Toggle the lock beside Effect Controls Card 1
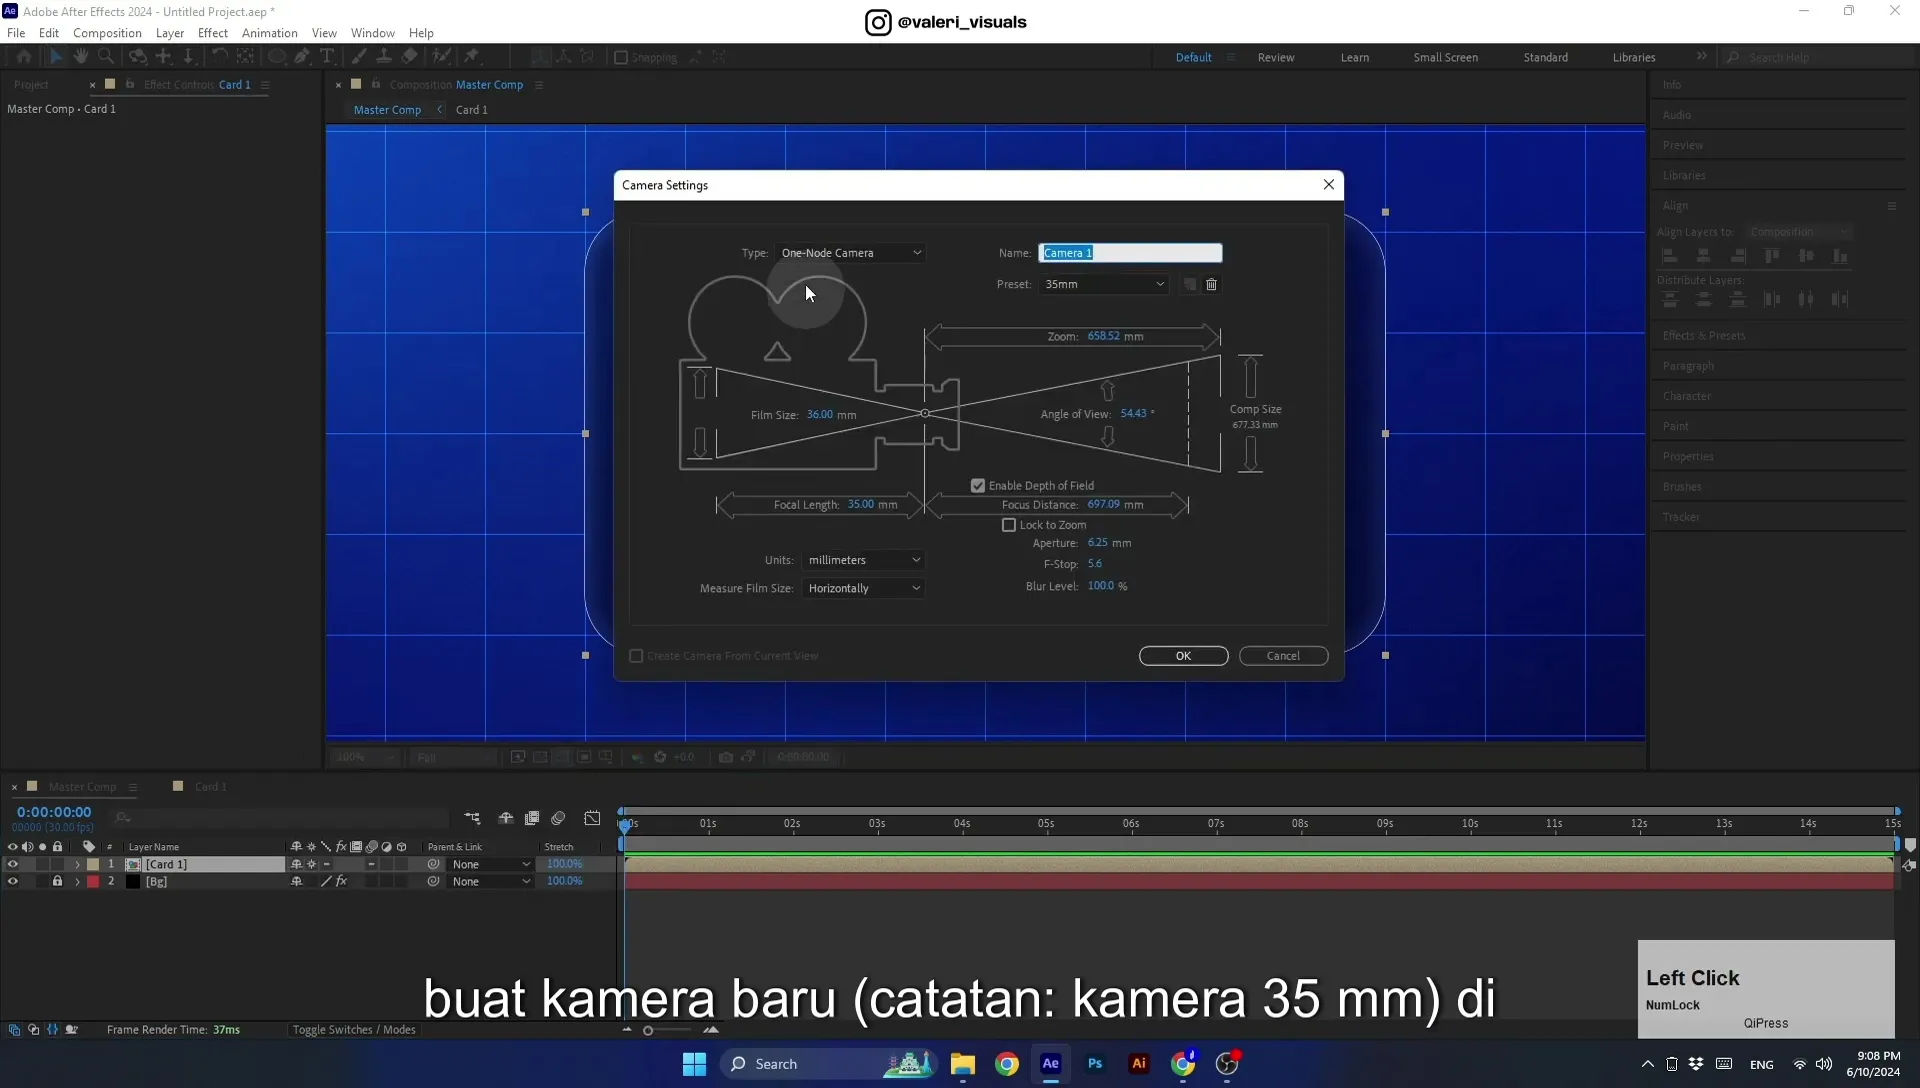The width and height of the screenshot is (1920, 1088). [x=130, y=84]
